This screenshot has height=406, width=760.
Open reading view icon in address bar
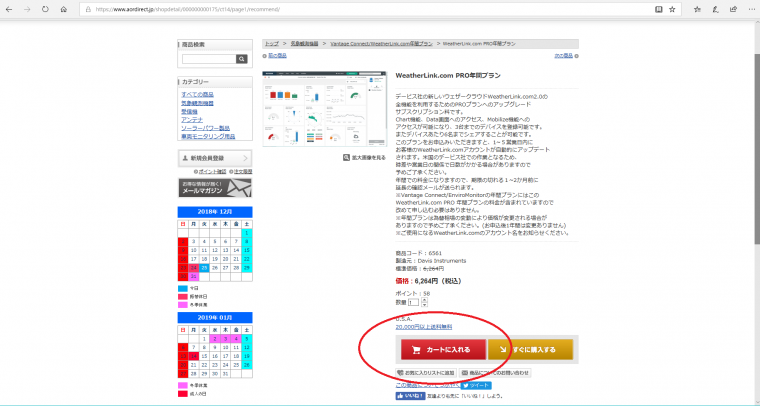point(659,9)
